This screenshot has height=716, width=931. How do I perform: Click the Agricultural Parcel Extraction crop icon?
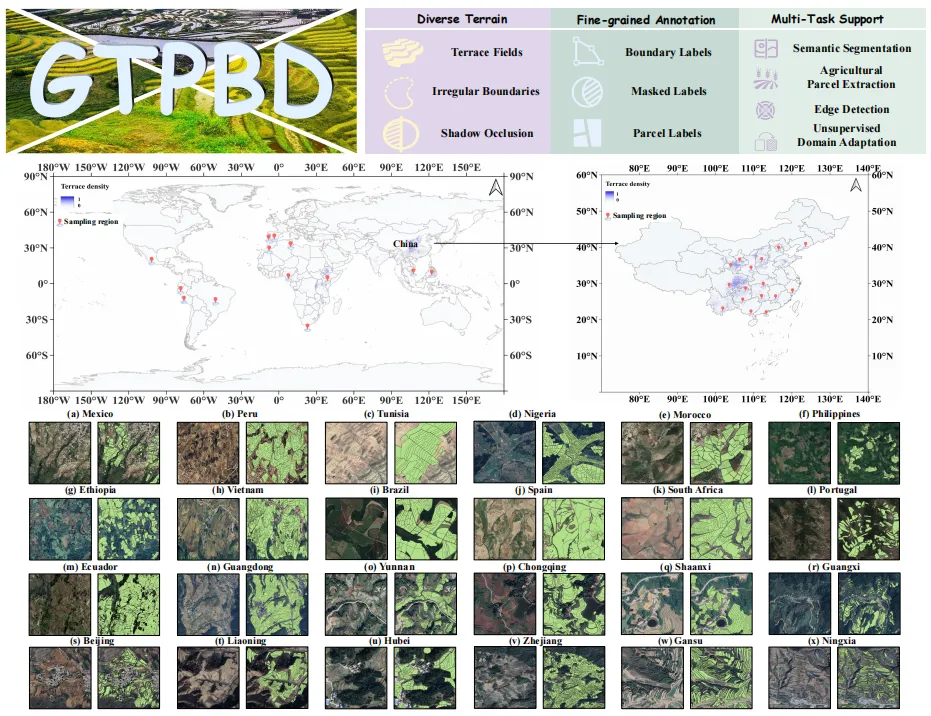(765, 78)
